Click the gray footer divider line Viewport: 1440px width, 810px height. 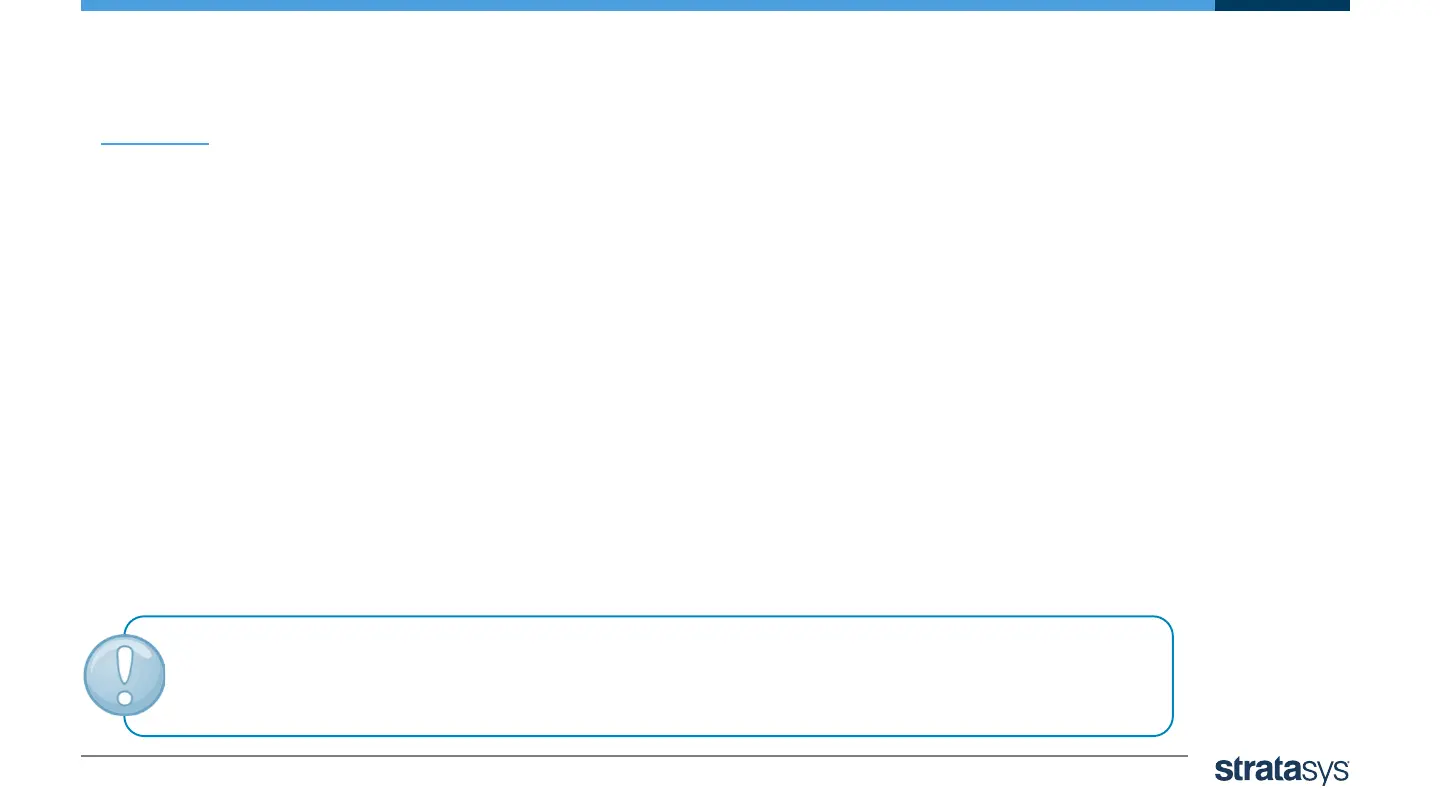(634, 755)
